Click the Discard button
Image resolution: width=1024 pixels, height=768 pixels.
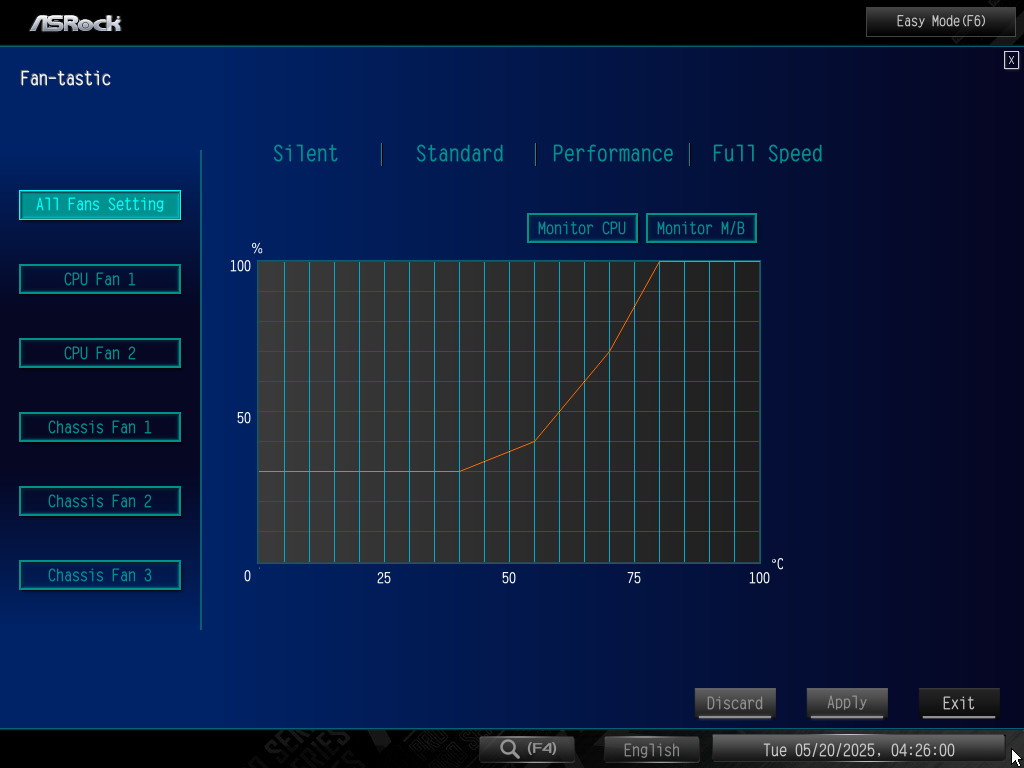(x=735, y=703)
